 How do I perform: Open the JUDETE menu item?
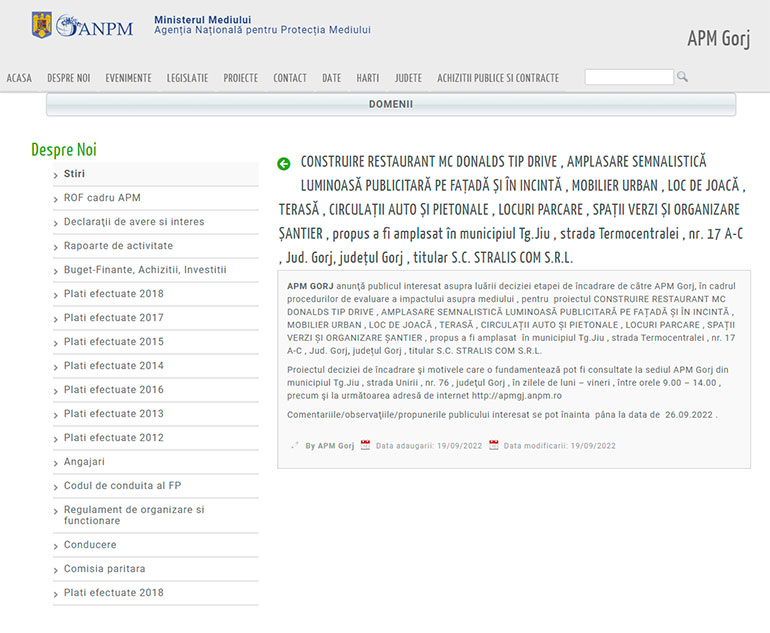click(x=408, y=78)
